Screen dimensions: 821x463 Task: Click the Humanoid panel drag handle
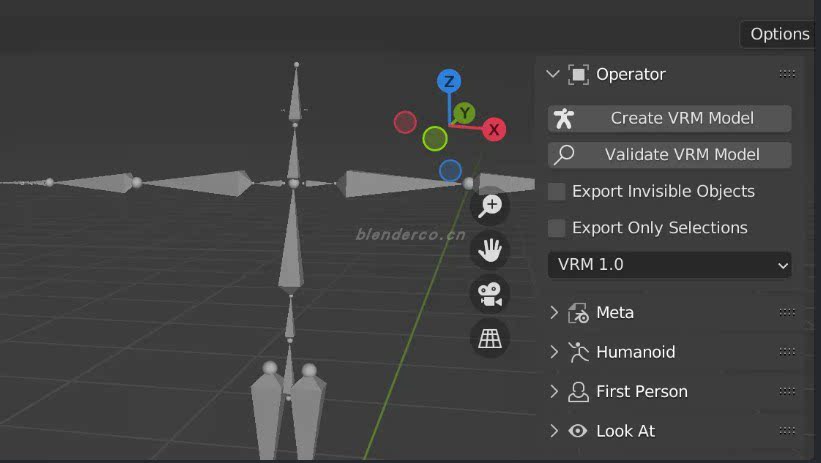coord(787,352)
